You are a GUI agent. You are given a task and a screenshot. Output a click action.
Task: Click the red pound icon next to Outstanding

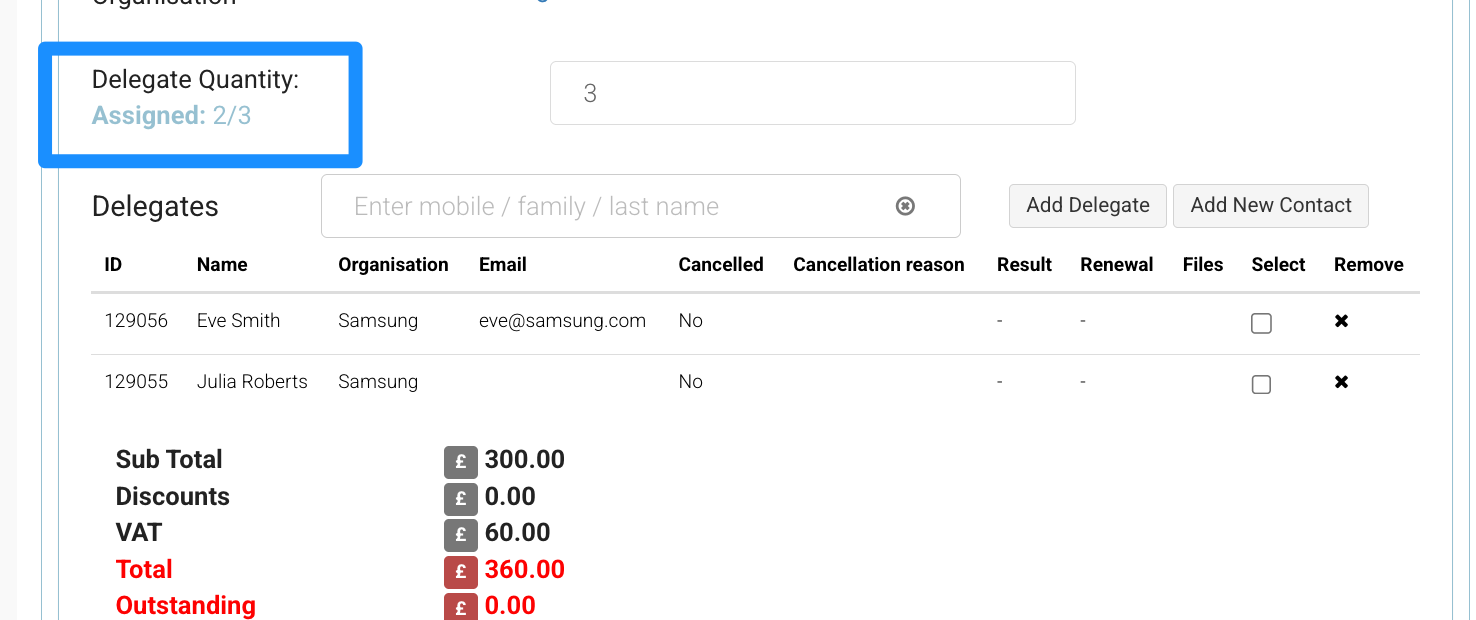tap(461, 607)
